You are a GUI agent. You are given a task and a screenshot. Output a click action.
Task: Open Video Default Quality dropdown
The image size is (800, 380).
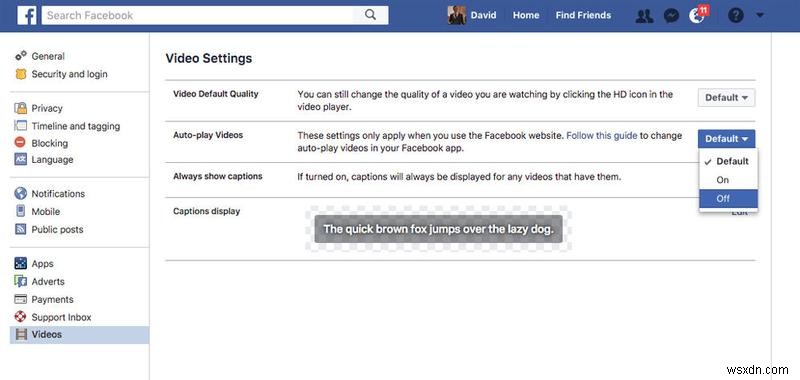[x=727, y=97]
